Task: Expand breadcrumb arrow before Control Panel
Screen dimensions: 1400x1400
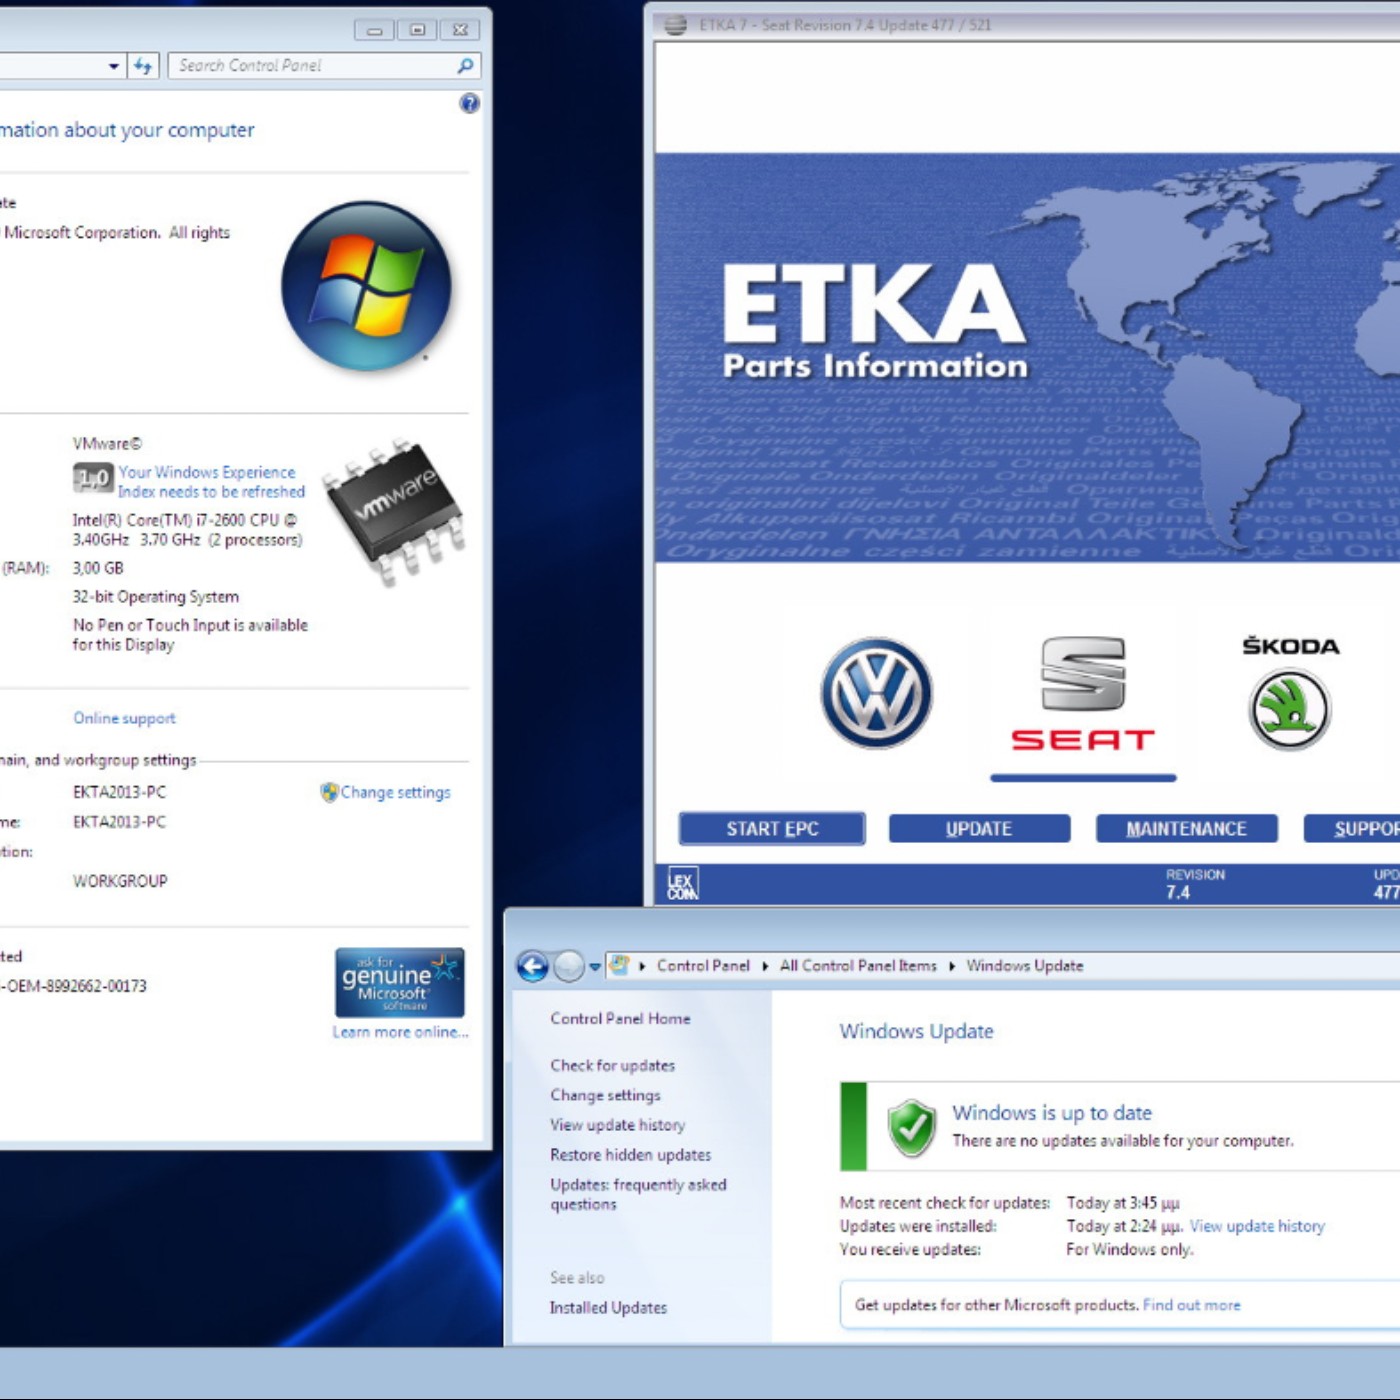Action: tap(642, 966)
